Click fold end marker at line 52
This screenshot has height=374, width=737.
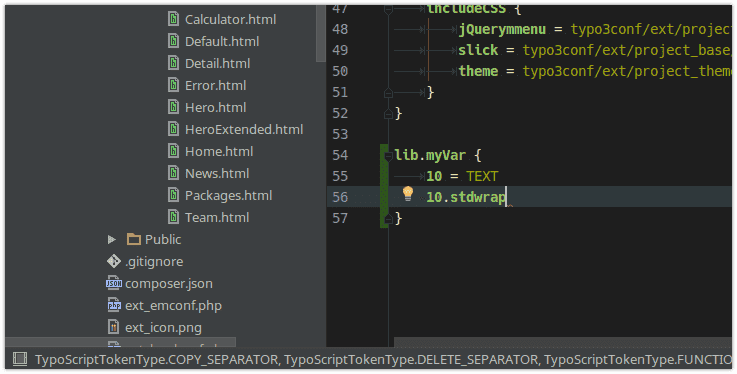[x=388, y=113]
